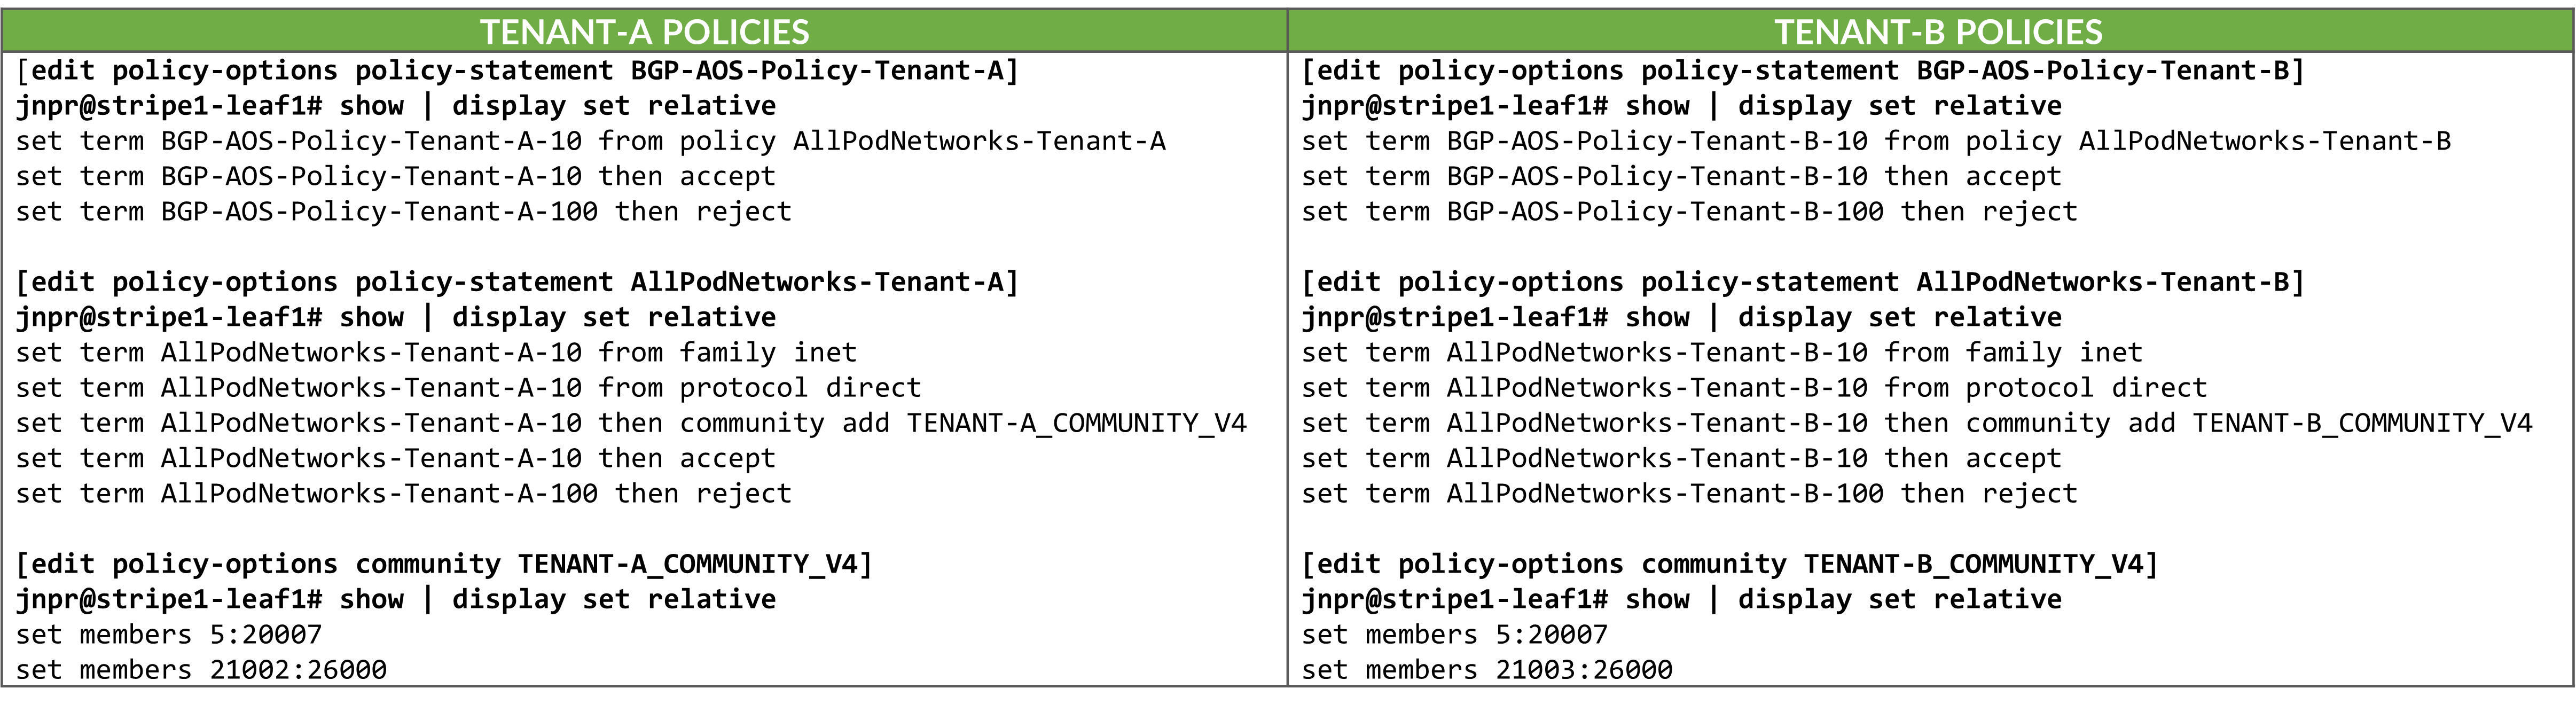This screenshot has height=704, width=2576.
Task: Click the TENANT-B POLICIES header
Action: (x=1938, y=32)
